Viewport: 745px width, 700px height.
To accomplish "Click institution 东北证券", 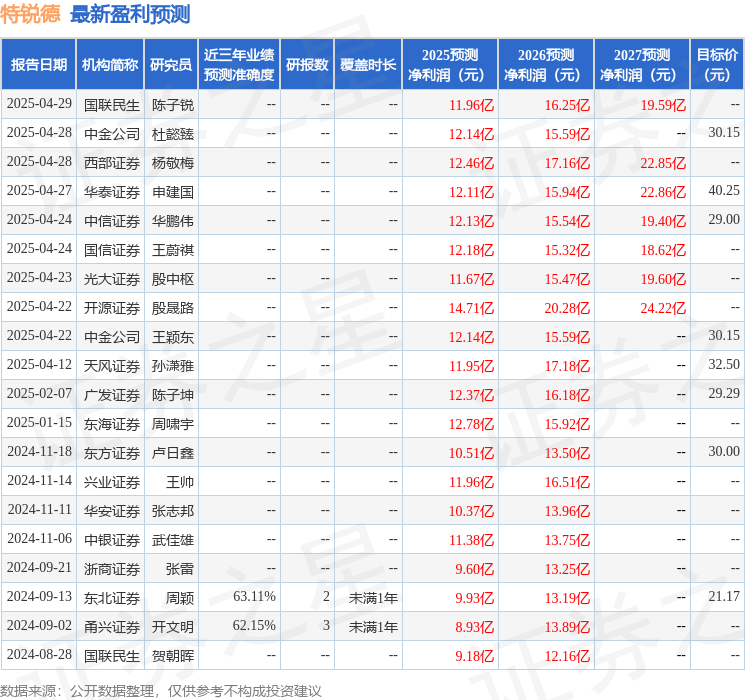I will click(x=112, y=598).
